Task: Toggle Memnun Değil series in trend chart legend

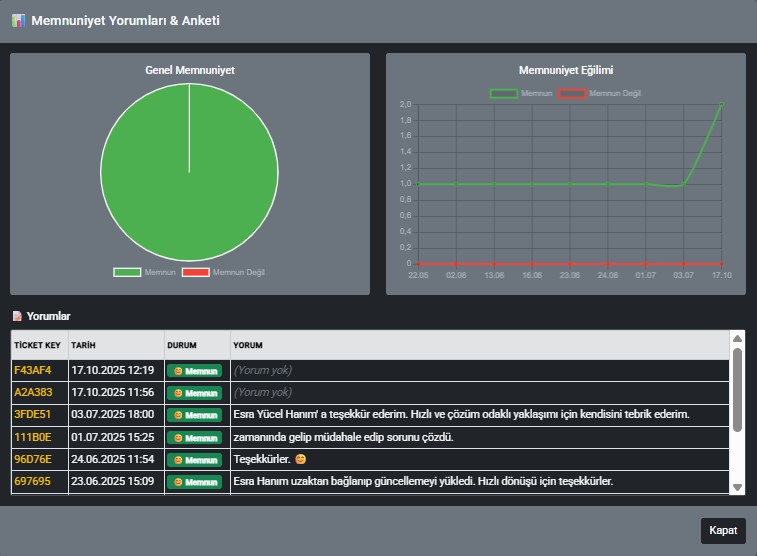Action: click(x=599, y=93)
